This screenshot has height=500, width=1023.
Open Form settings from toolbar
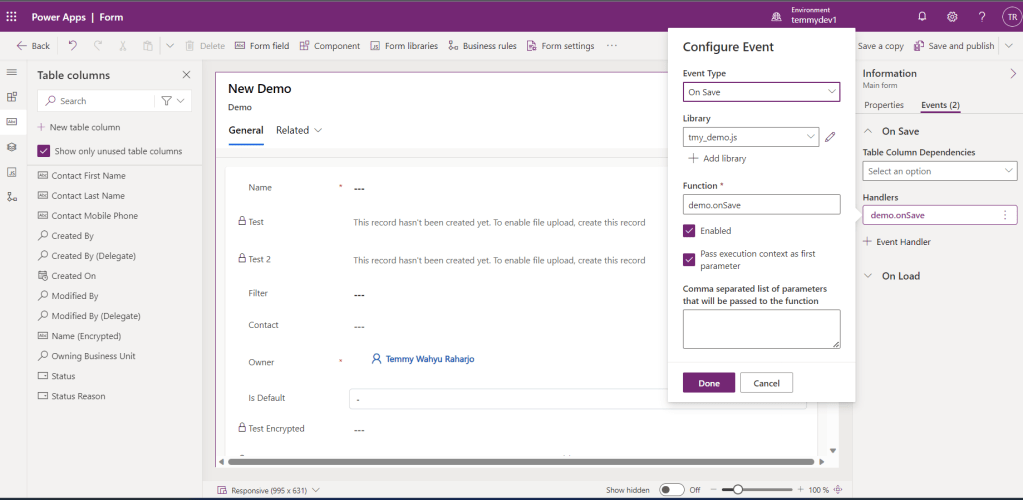tap(560, 46)
